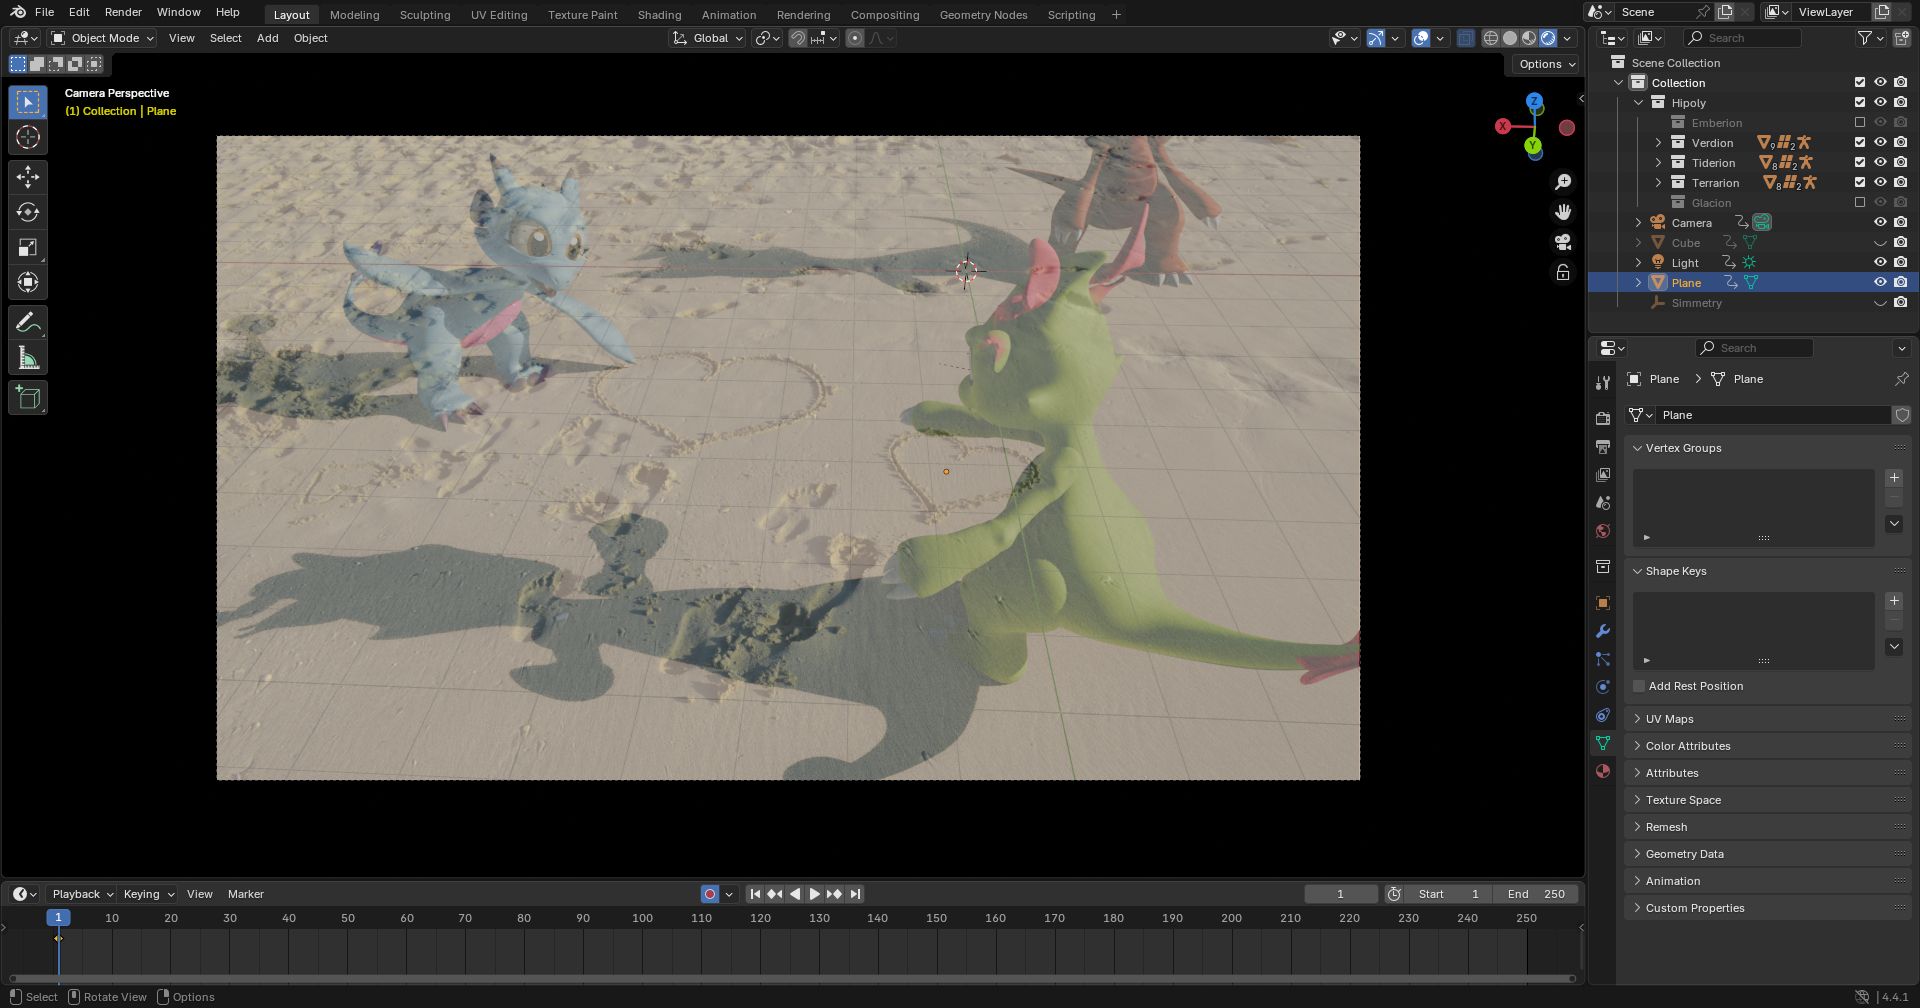Viewport: 1920px width, 1008px height.
Task: Open the Object Mode dropdown
Action: pyautogui.click(x=103, y=38)
